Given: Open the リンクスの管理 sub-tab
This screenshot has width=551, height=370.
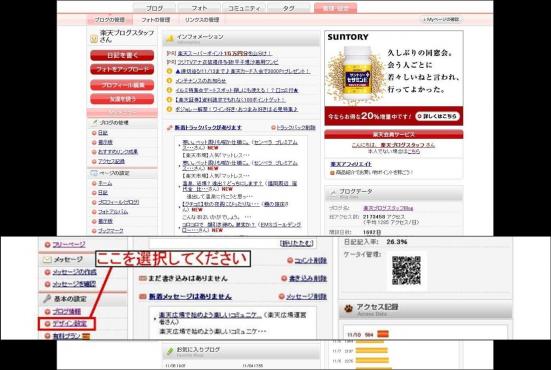Looking at the screenshot, I should pos(202,20).
